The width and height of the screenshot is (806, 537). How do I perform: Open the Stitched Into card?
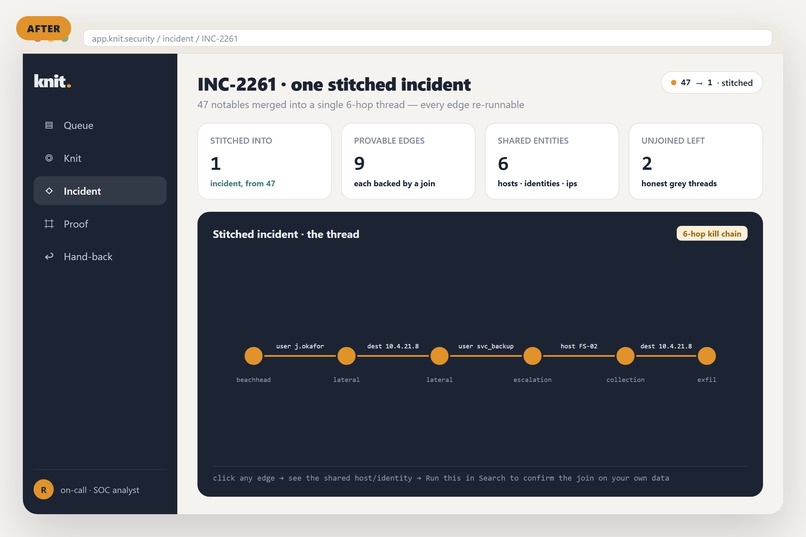264,161
